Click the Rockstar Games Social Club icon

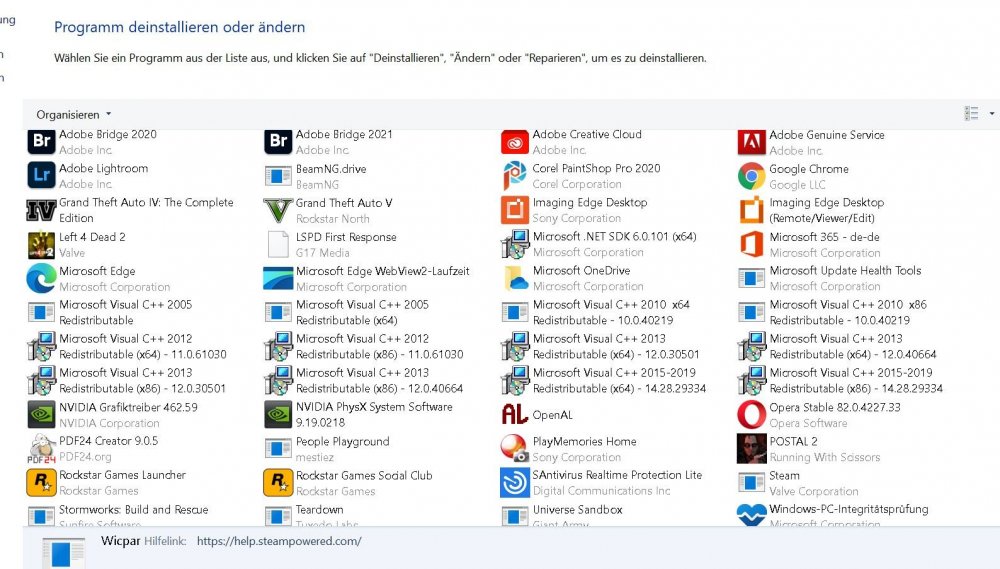(278, 483)
